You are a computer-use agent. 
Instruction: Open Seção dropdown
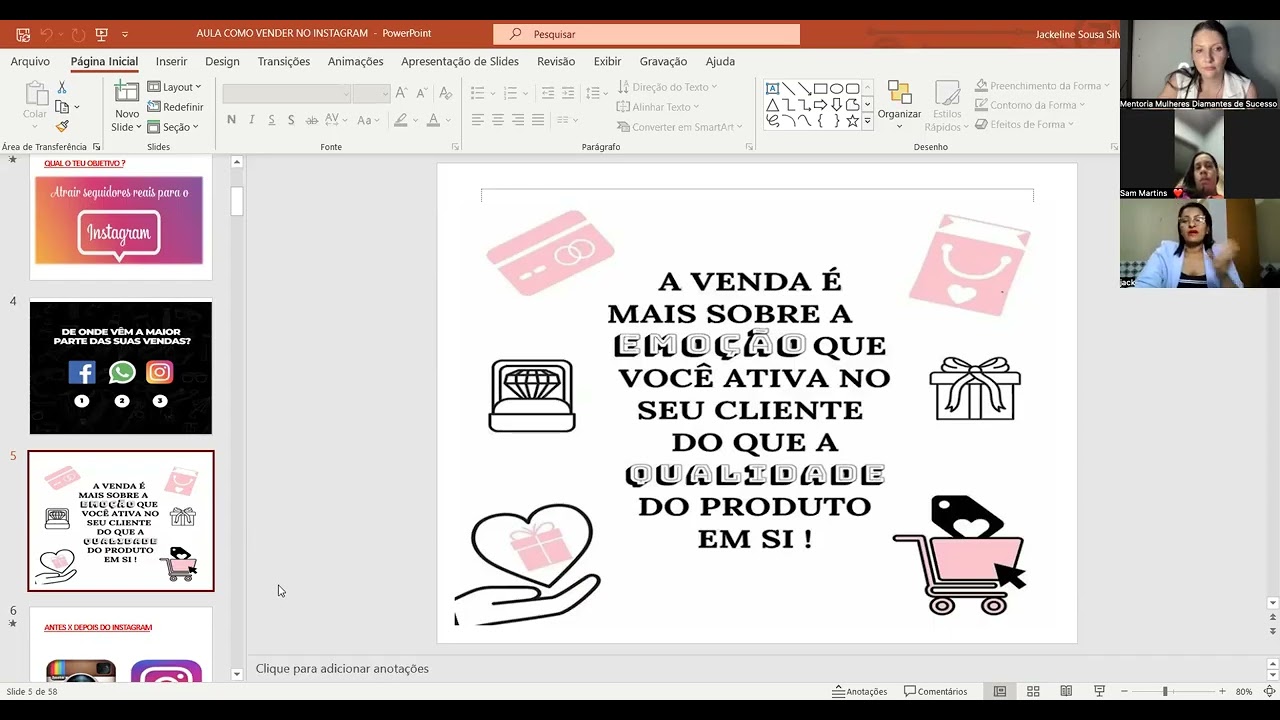173,127
